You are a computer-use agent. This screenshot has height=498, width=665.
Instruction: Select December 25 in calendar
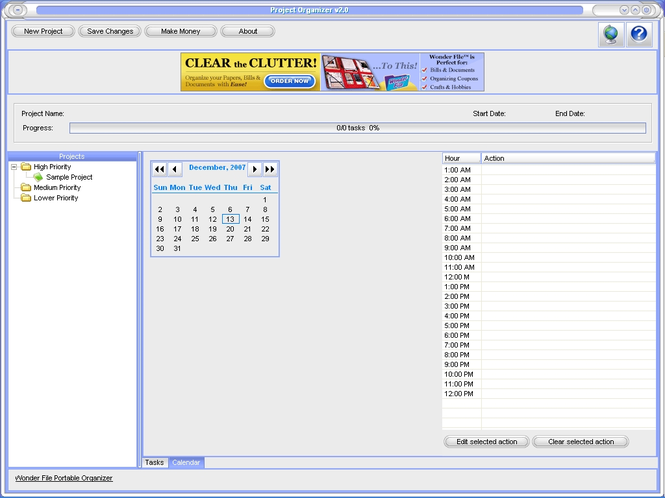tap(195, 239)
